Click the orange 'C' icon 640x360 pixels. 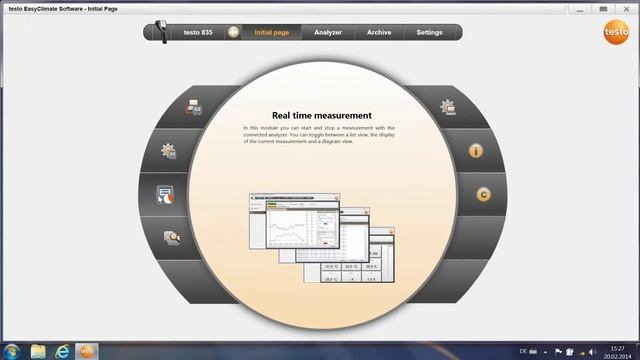(484, 195)
